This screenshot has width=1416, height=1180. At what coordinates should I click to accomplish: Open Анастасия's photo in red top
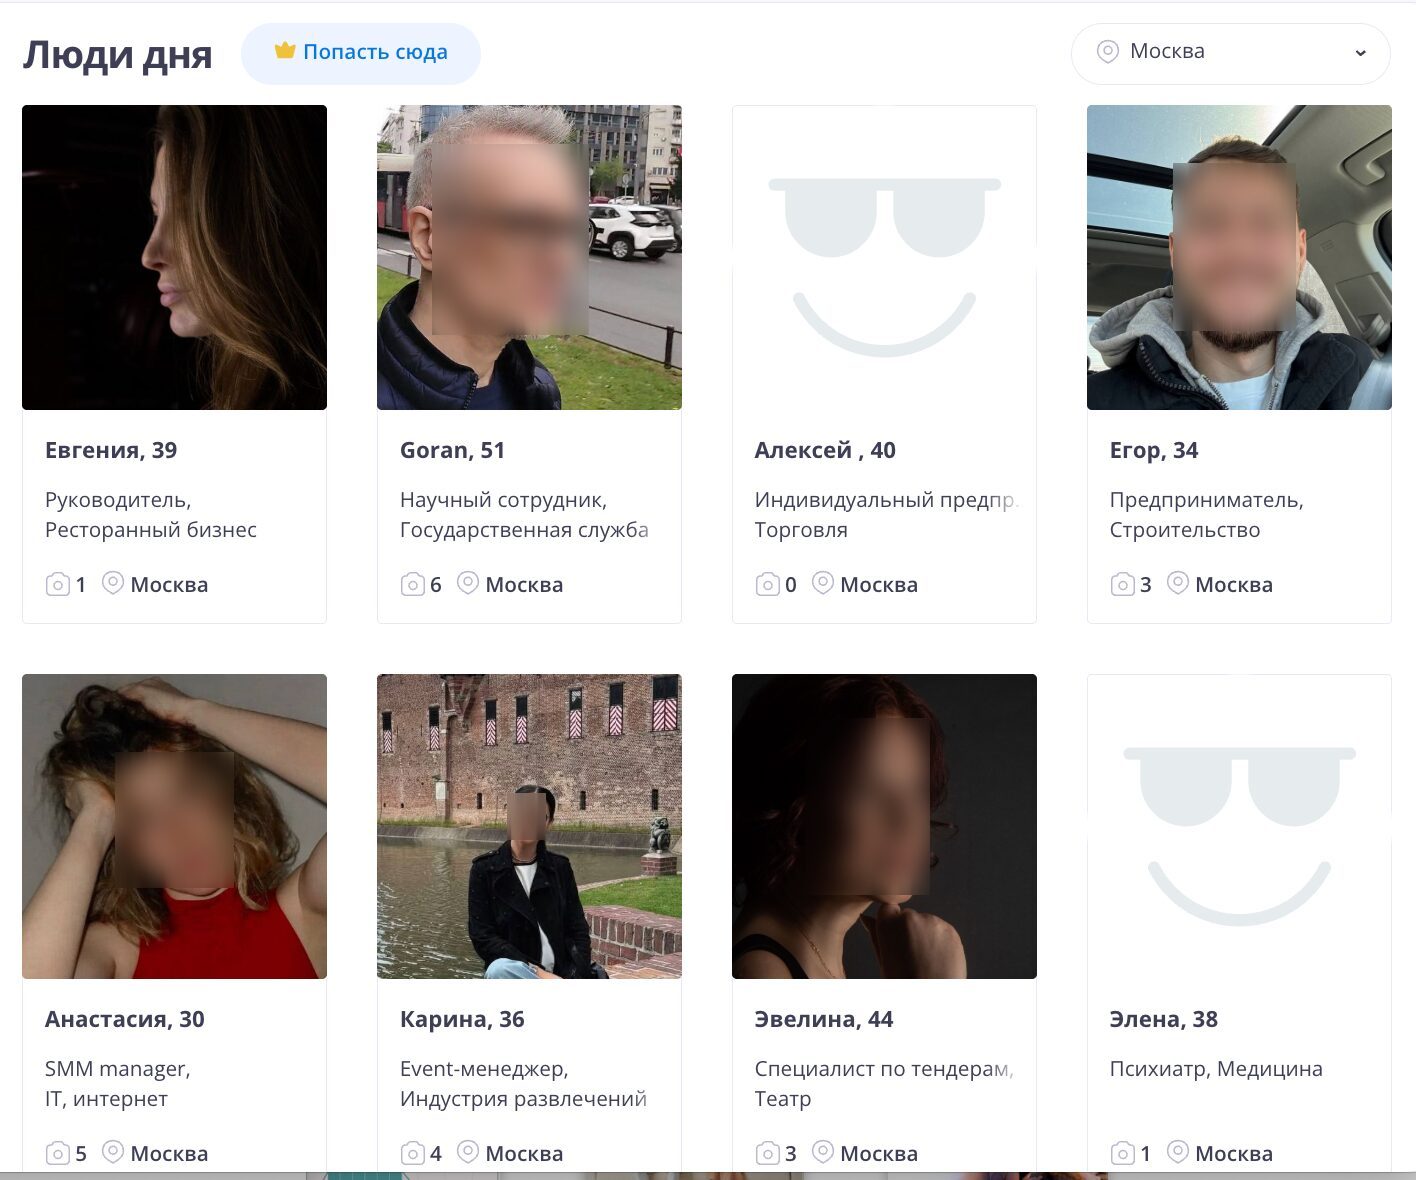pyautogui.click(x=174, y=826)
